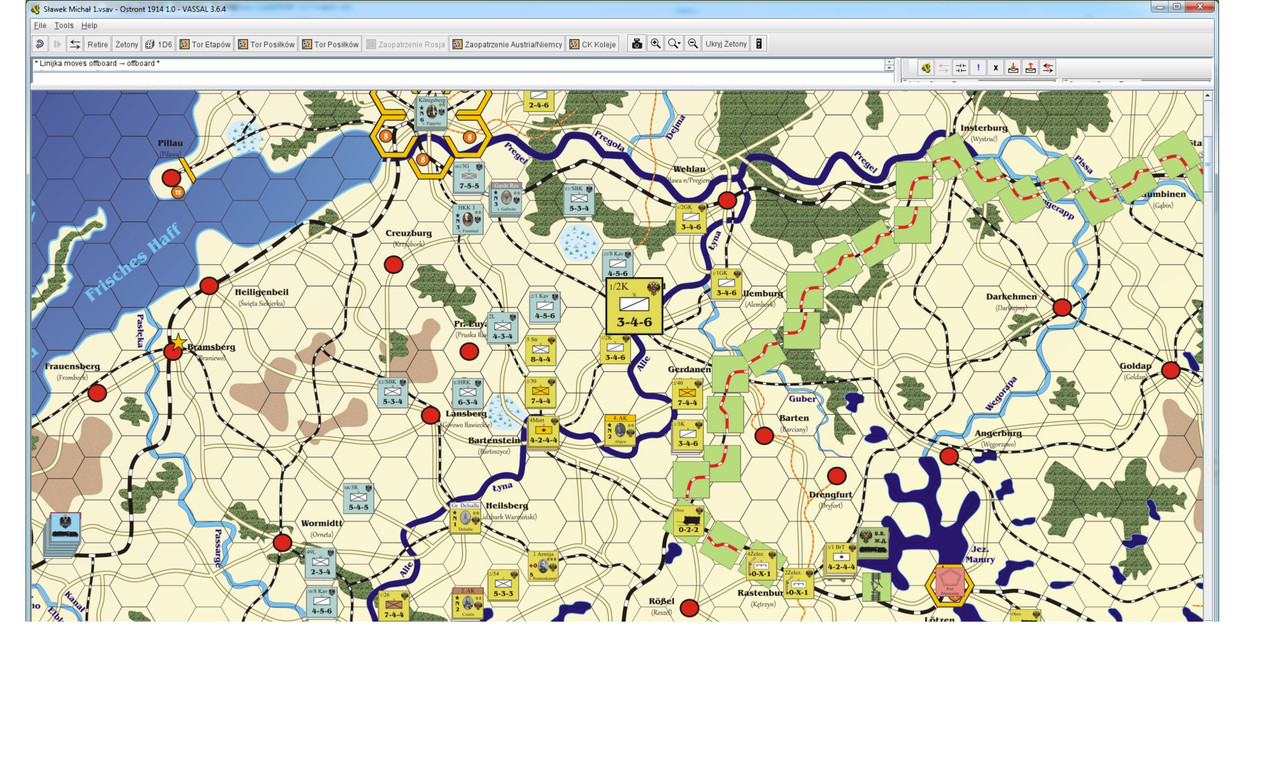Select the 1 Armia headquarters counter
Screen dimensions: 1280x764
(x=544, y=566)
